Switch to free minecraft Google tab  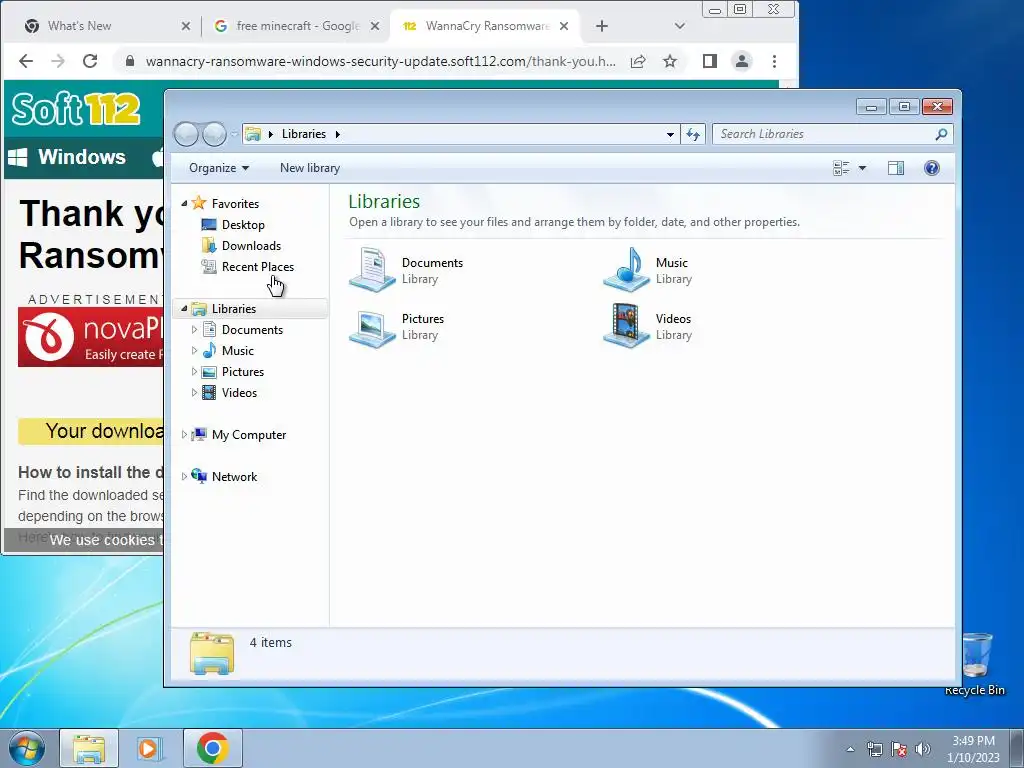[297, 26]
